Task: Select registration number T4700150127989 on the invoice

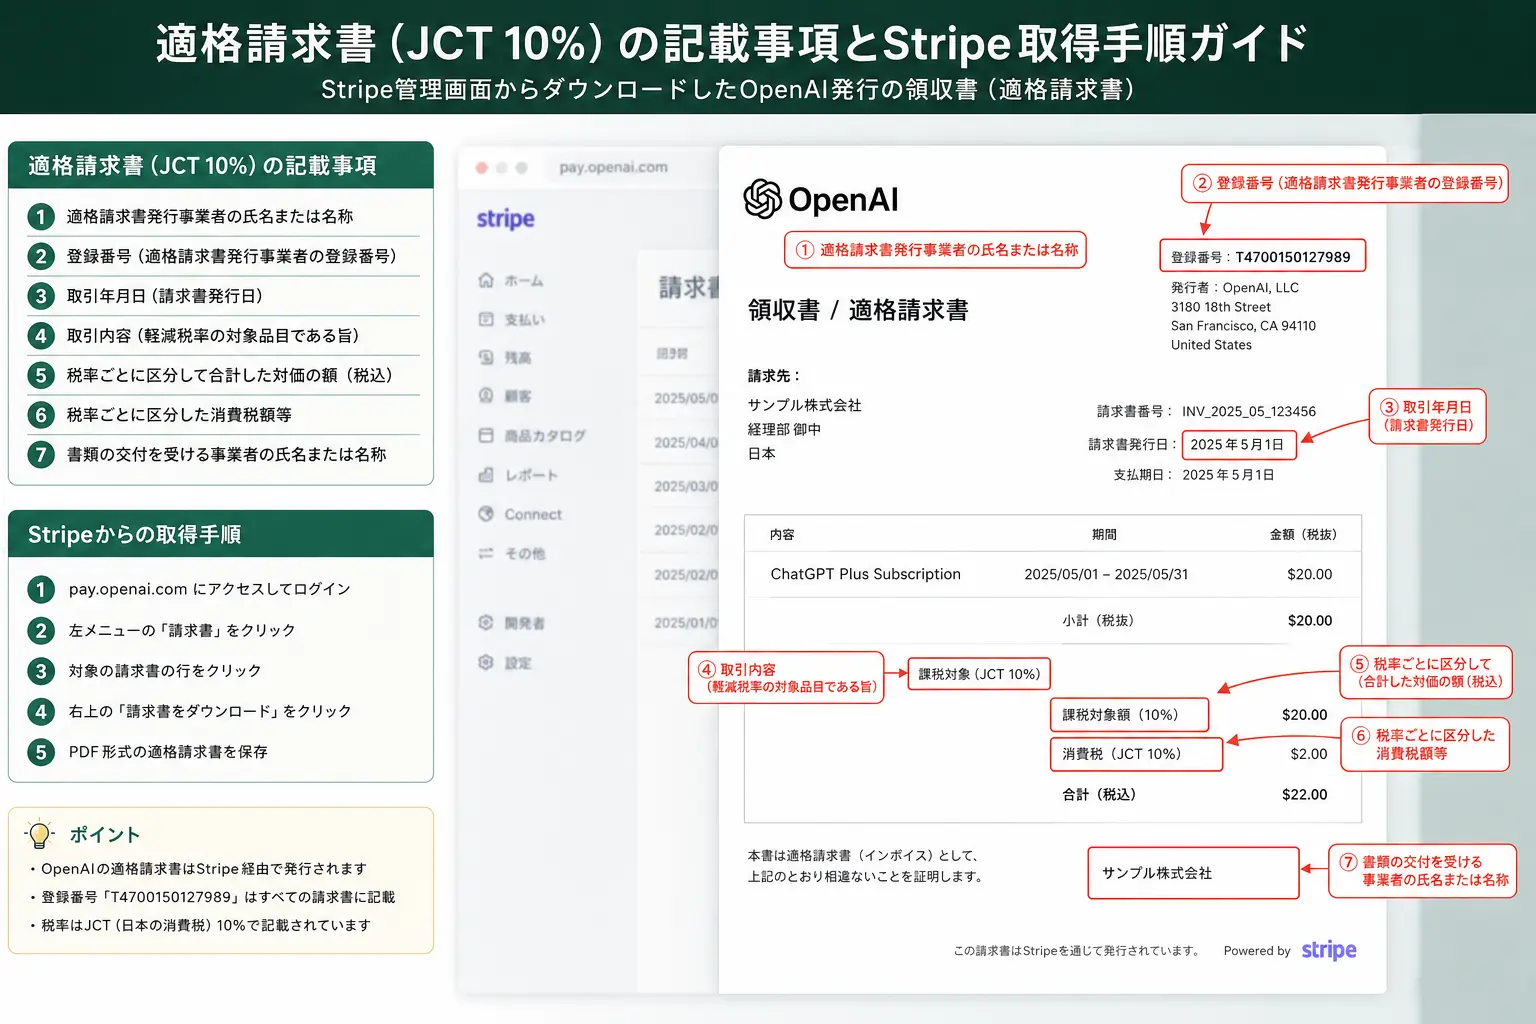Action: (x=1292, y=257)
